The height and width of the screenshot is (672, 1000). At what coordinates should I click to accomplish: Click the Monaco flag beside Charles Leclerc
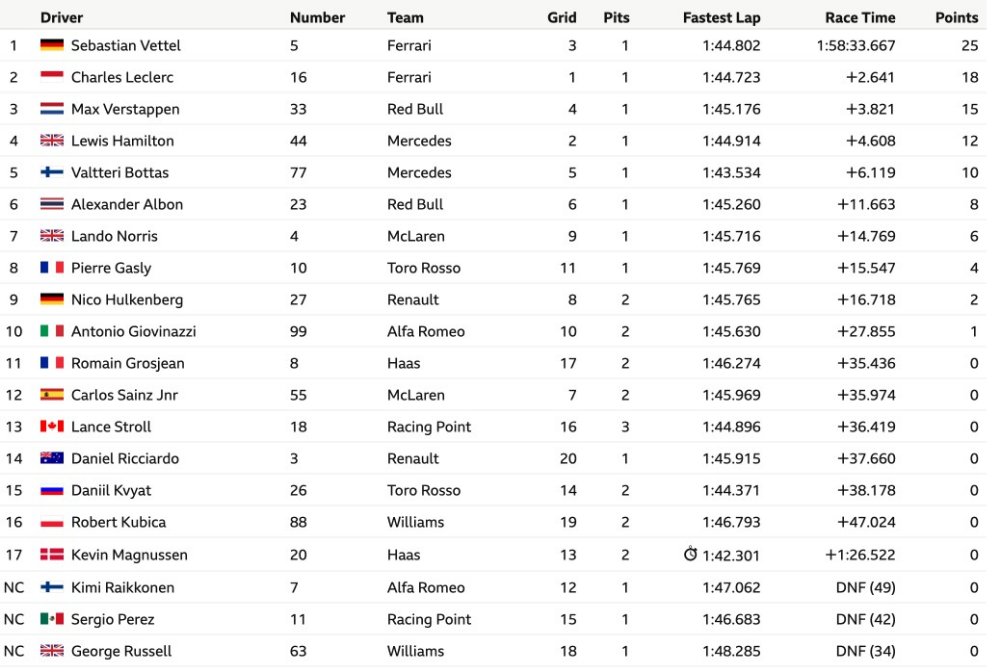(x=52, y=77)
